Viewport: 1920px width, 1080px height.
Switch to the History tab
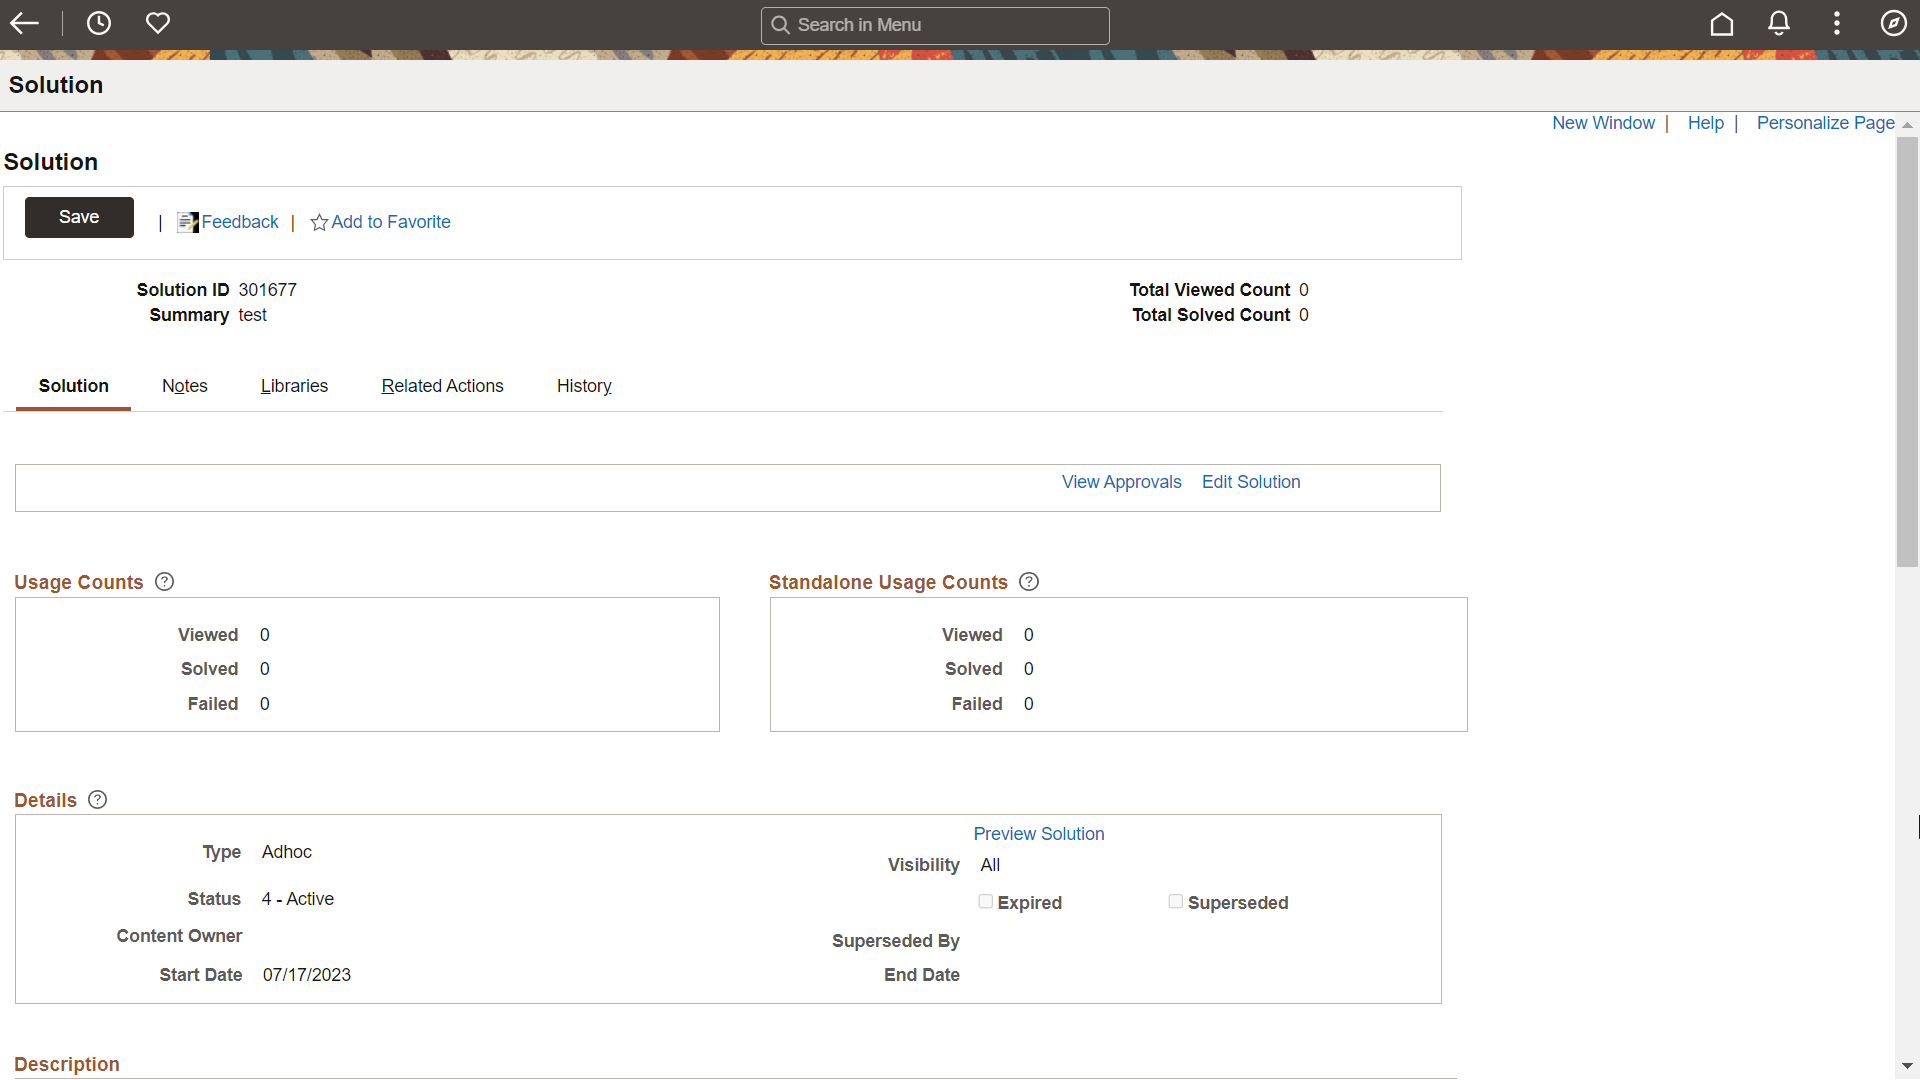tap(584, 386)
